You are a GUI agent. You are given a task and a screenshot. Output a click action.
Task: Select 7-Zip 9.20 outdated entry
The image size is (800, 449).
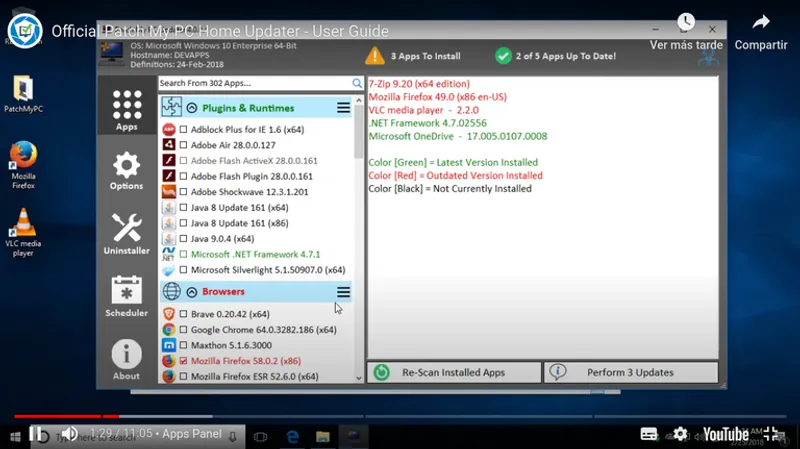click(x=419, y=84)
